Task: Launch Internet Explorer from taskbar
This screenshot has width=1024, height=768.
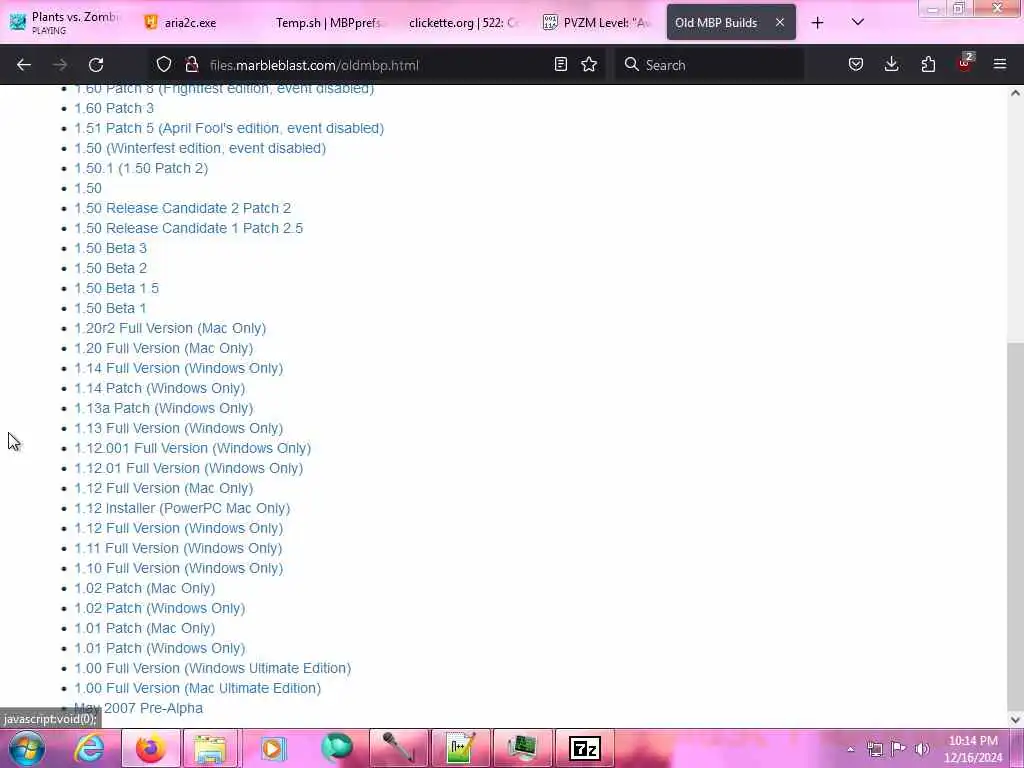Action: tap(89, 748)
